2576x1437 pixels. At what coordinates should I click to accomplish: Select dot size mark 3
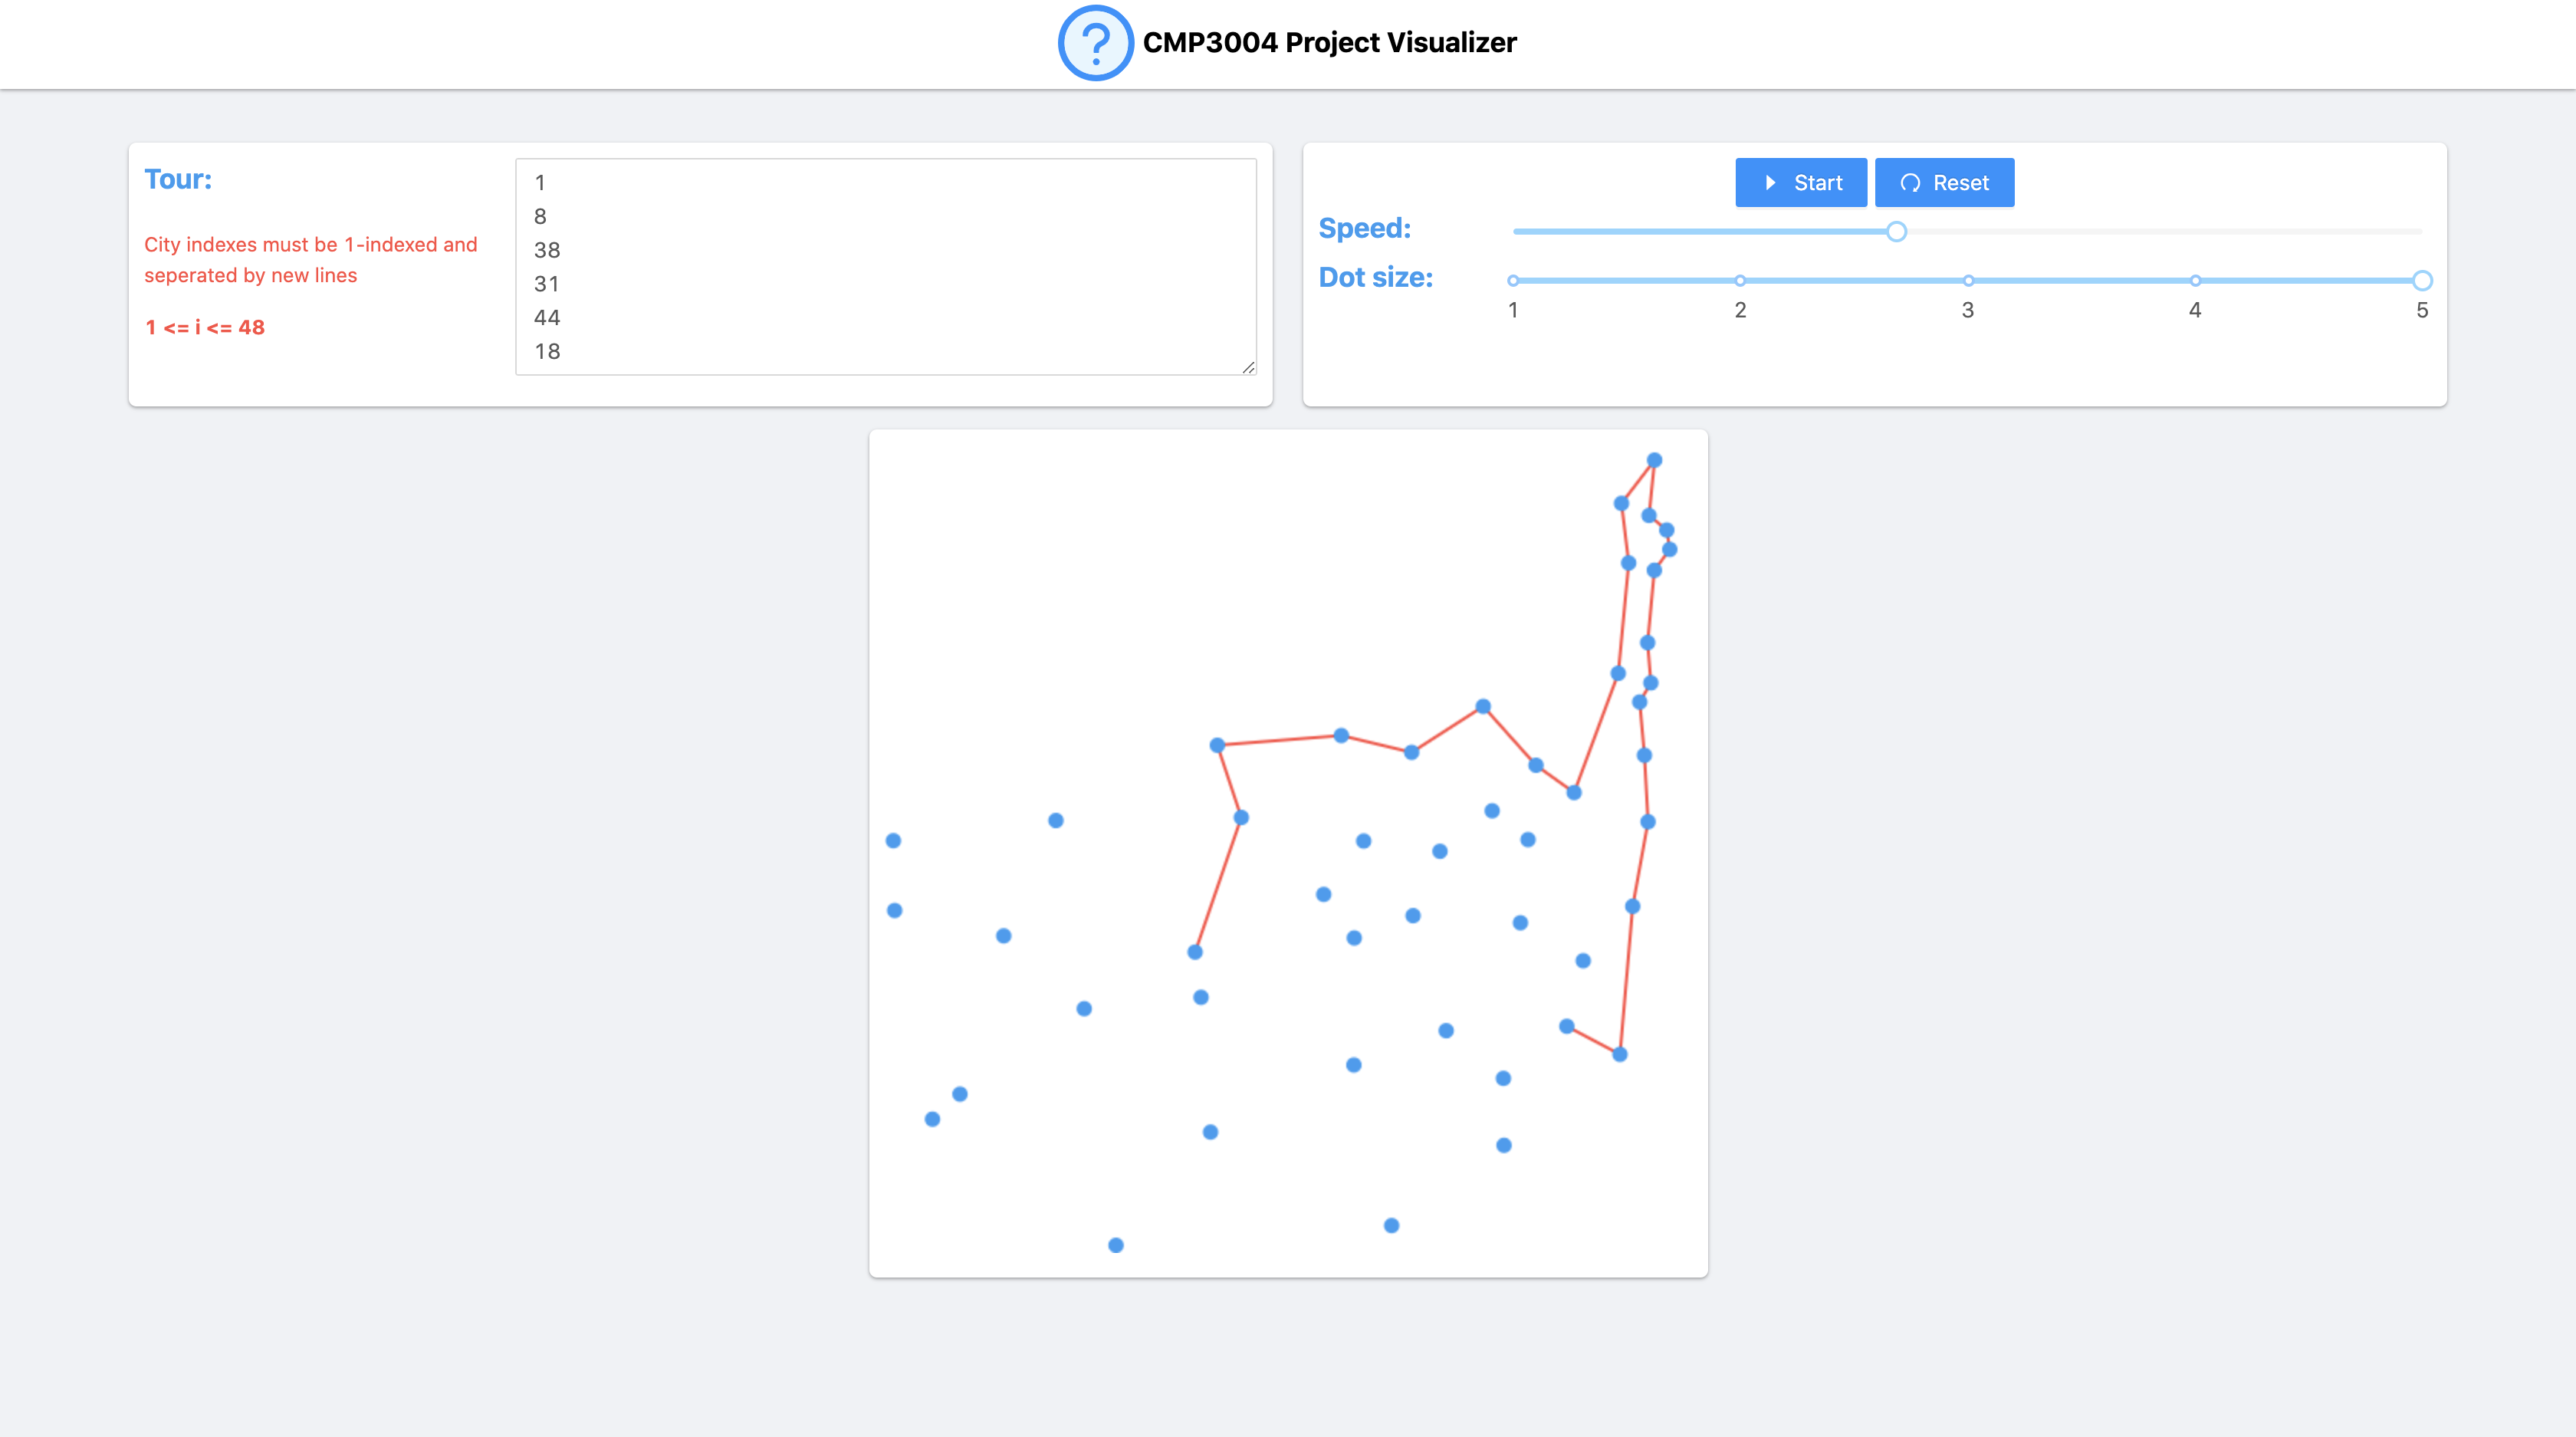pos(1967,281)
